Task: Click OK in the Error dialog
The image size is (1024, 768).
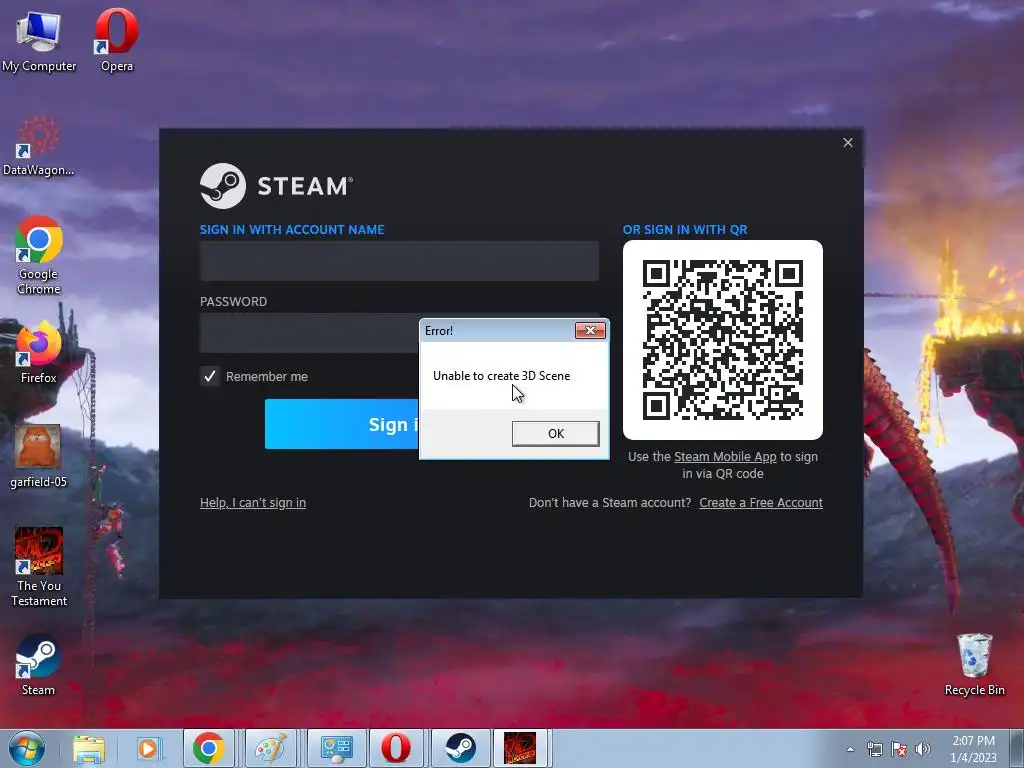Action: tap(556, 434)
